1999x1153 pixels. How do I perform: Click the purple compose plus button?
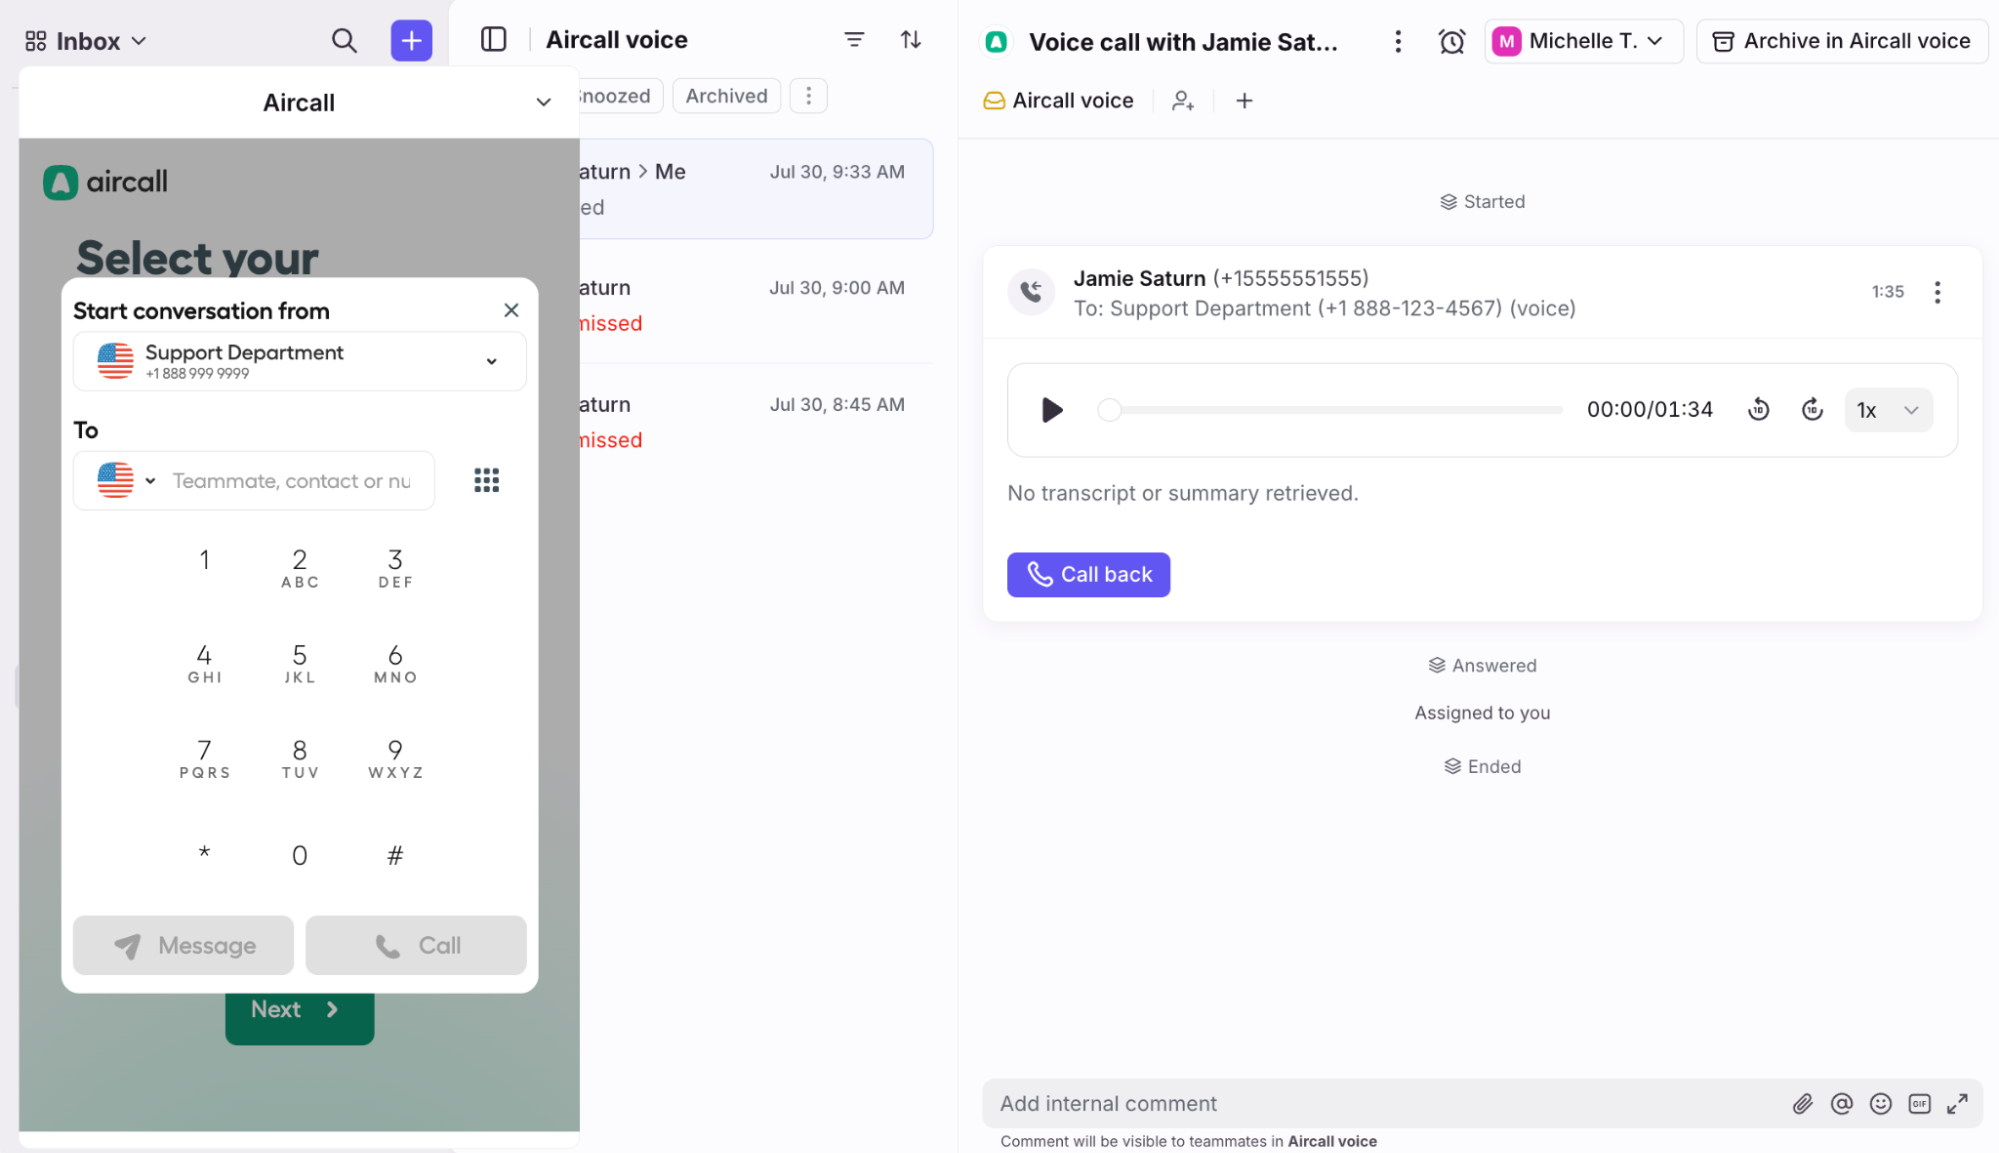point(411,41)
